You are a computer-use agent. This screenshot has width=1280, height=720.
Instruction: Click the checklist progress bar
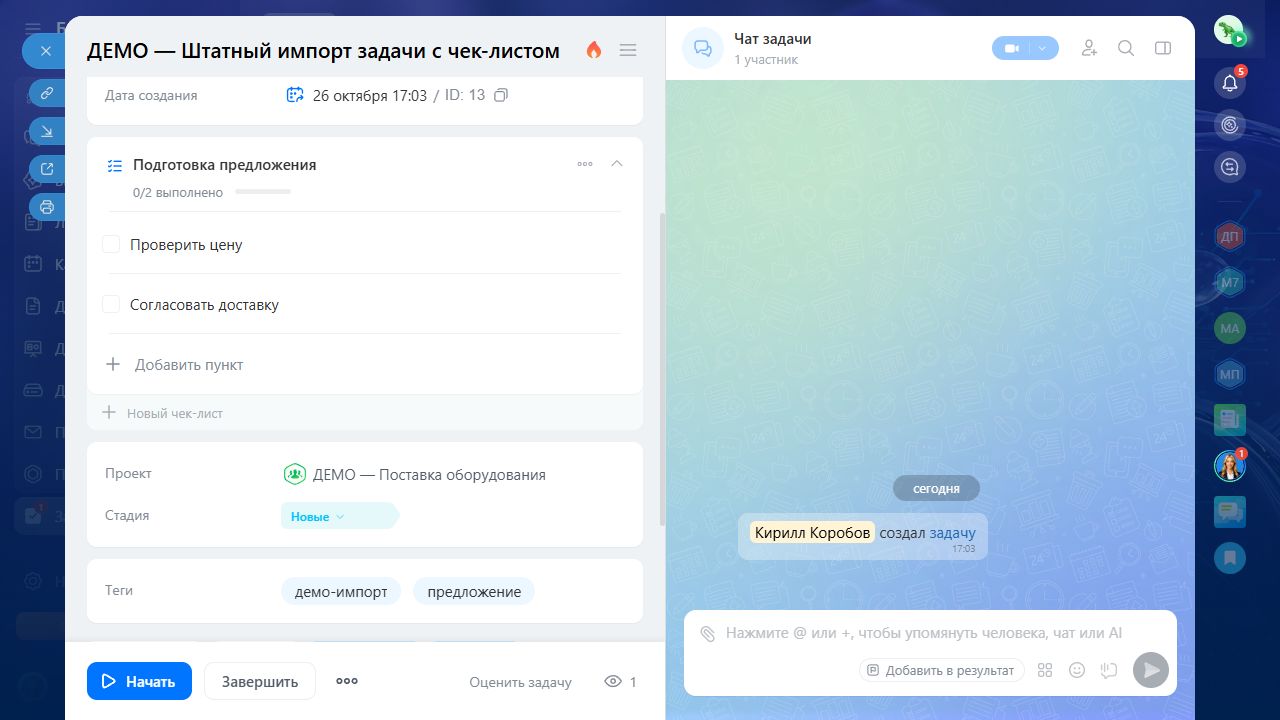tap(263, 192)
